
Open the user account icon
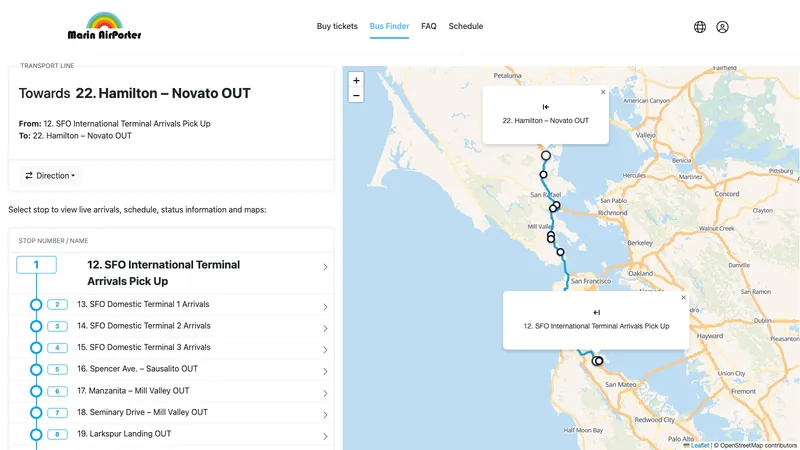tap(722, 27)
